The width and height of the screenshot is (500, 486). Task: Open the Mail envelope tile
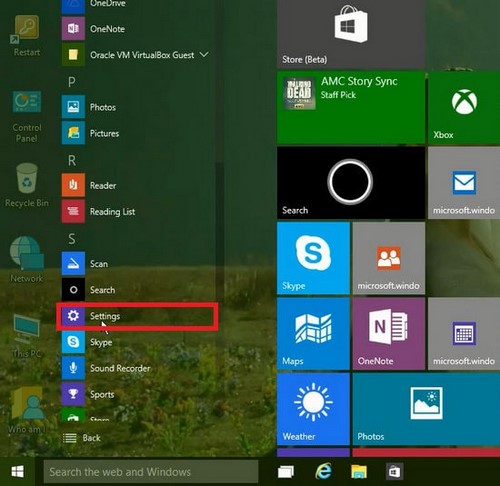(x=464, y=183)
